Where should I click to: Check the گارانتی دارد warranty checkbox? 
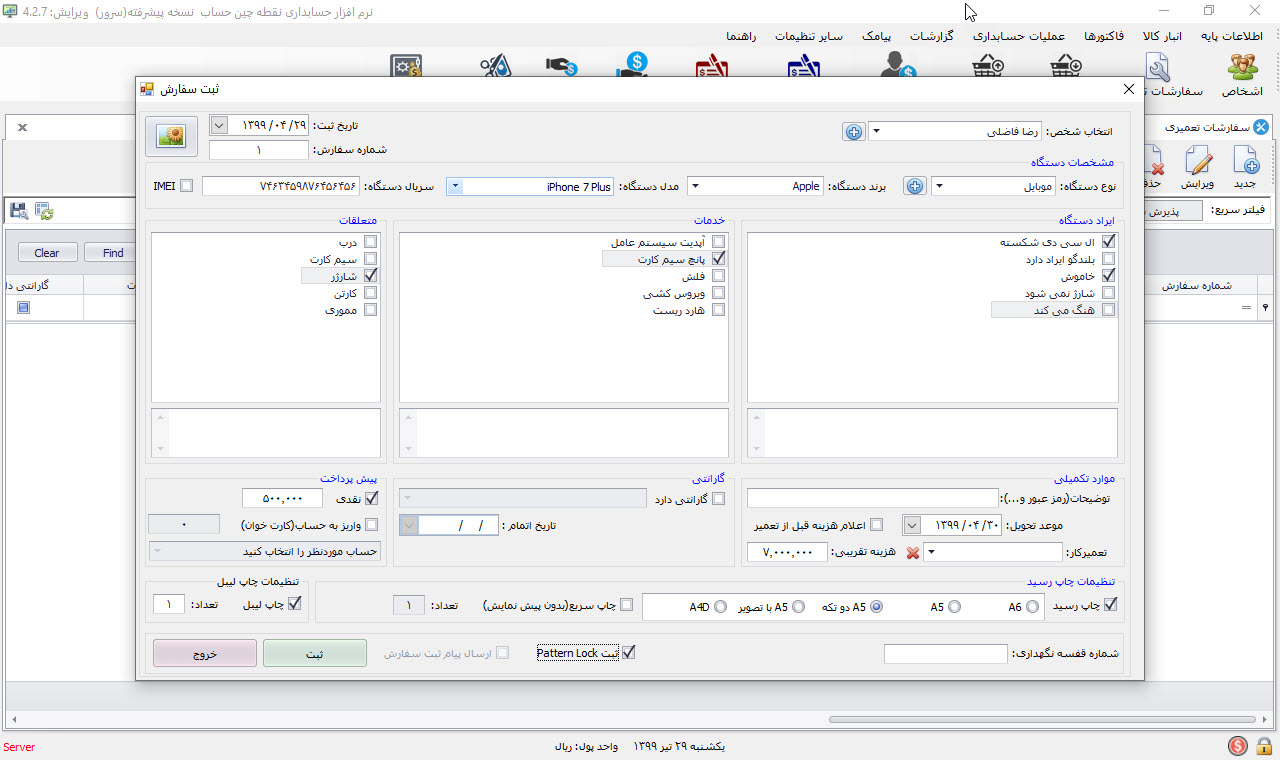point(717,499)
